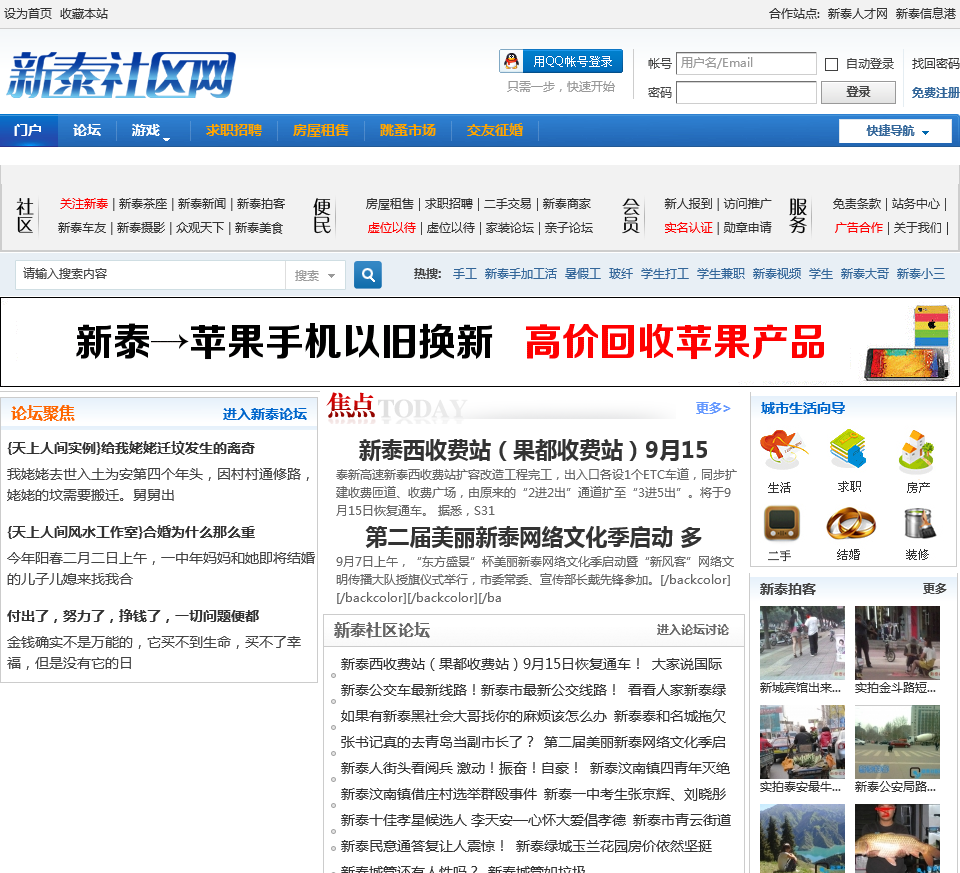Open headline 新泰西收费站(果都收费站)9月15
Image resolution: width=960 pixels, height=873 pixels.
533,450
